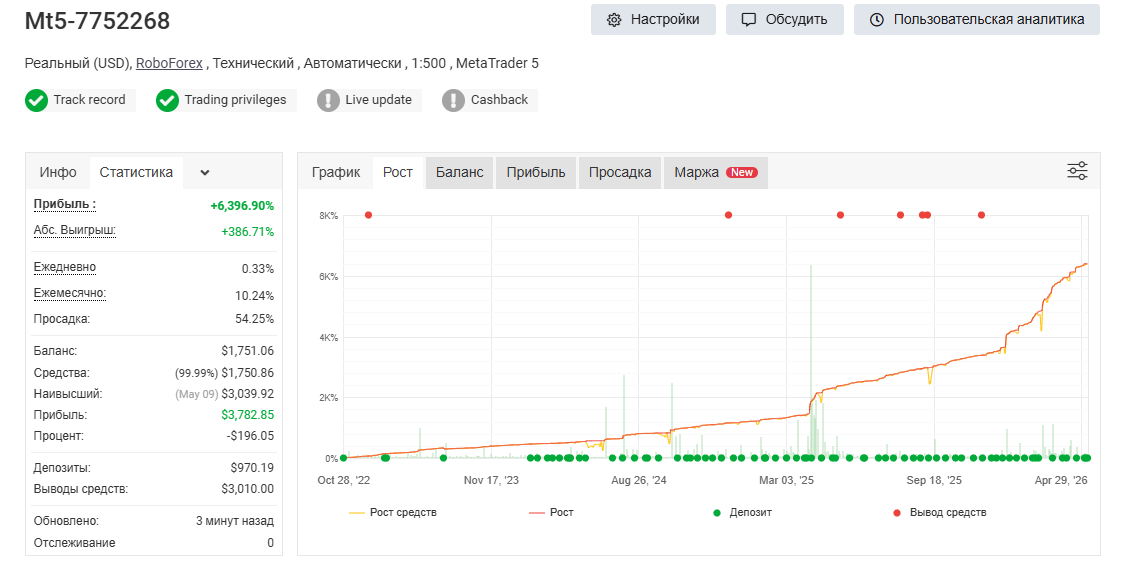Screen dimensions: 1122x564
Task: Toggle the Депозит legend series
Action: point(742,512)
